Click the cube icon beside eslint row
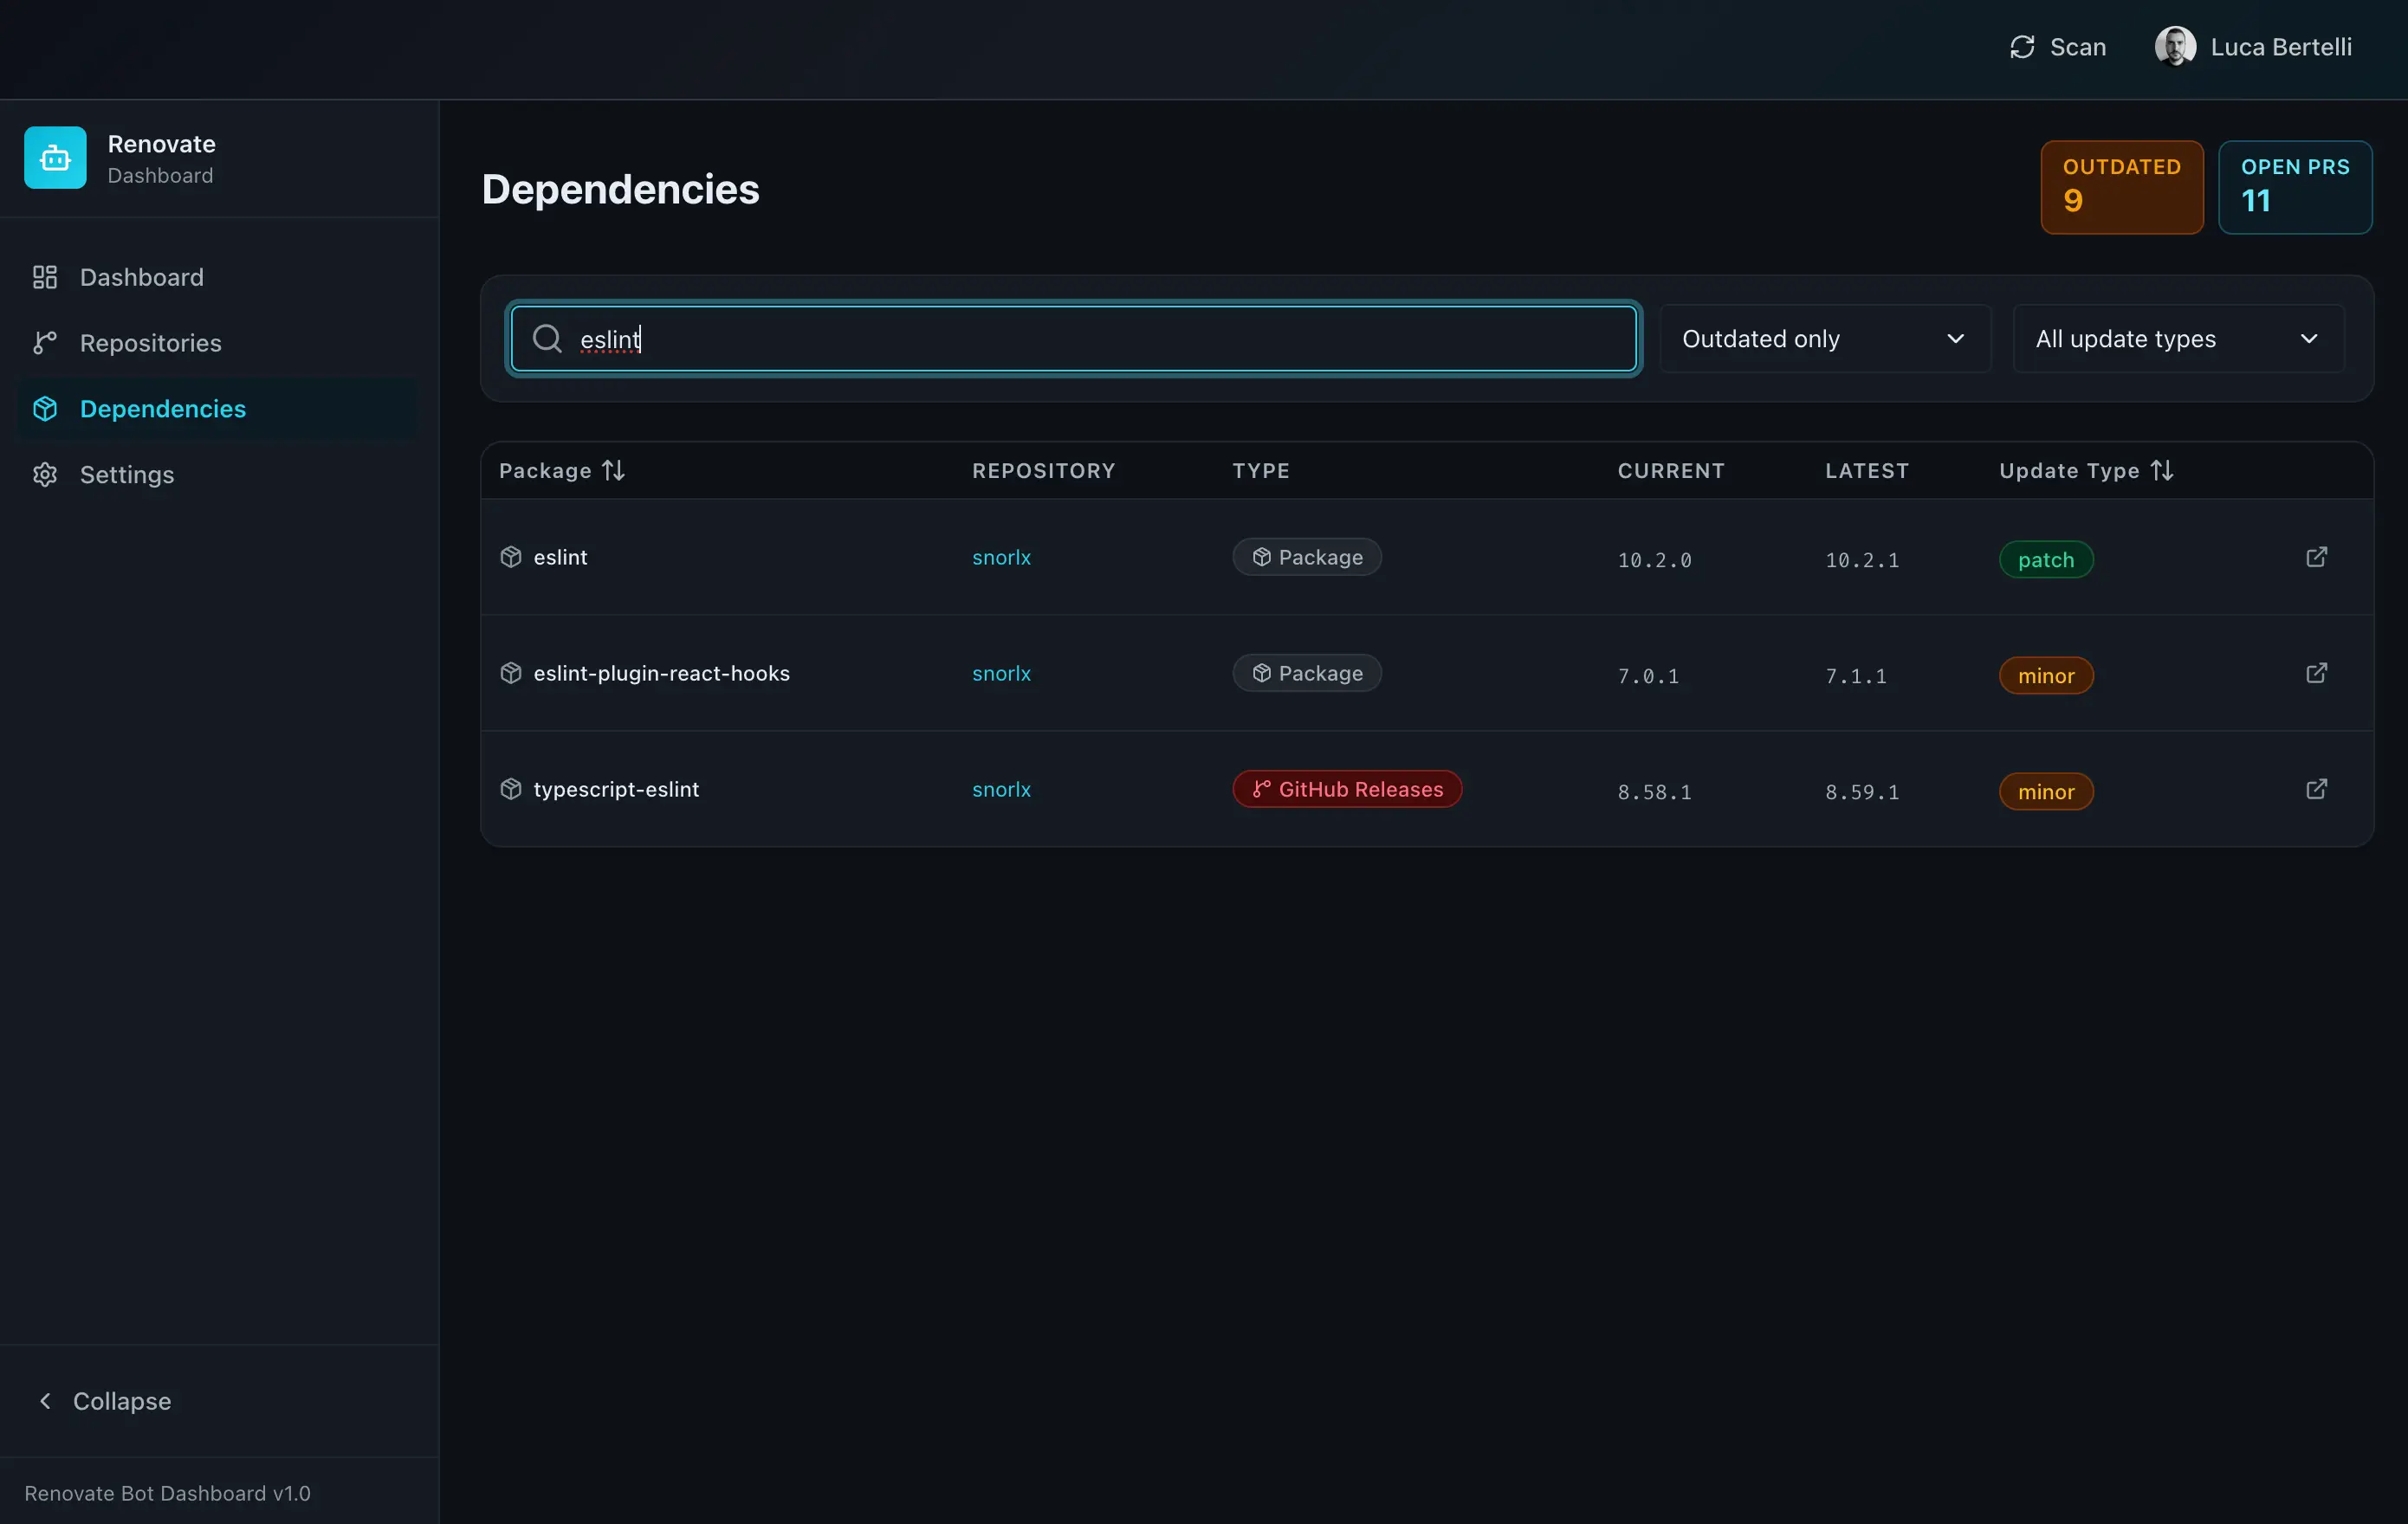Image resolution: width=2408 pixels, height=1524 pixels. 511,557
